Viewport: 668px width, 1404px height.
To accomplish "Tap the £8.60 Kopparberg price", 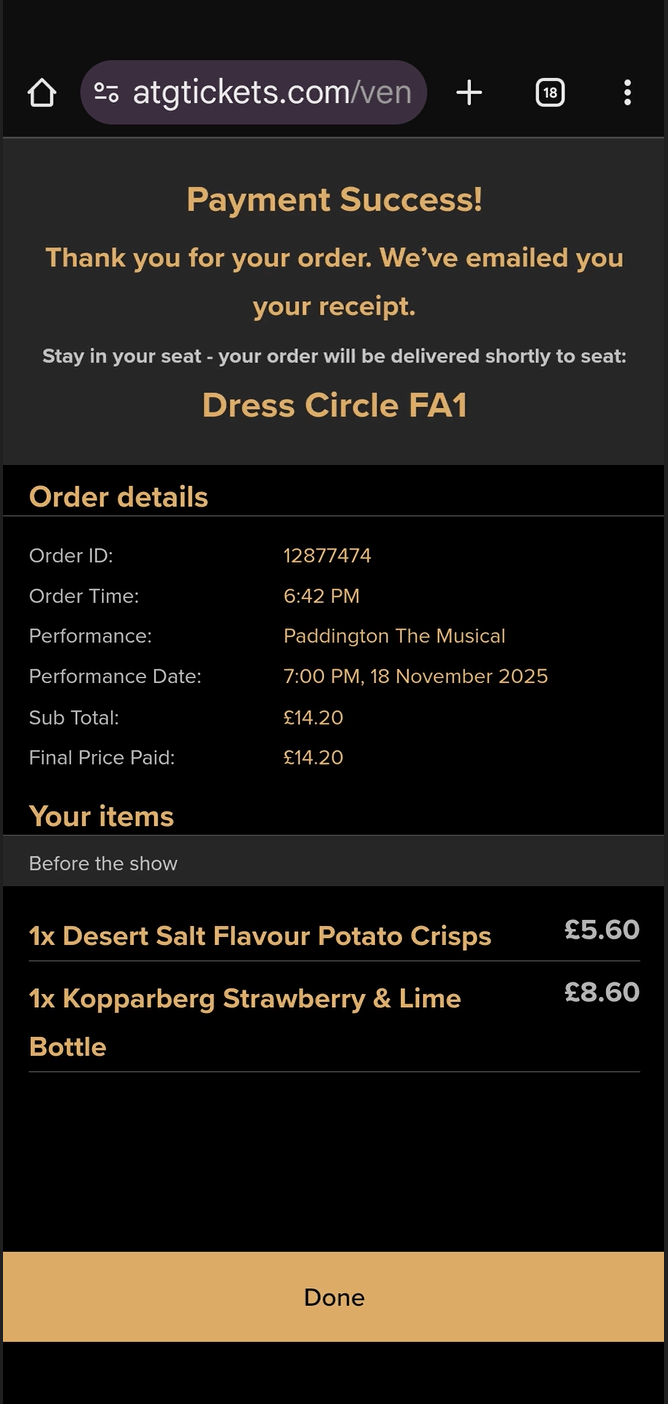I will click(x=601, y=992).
